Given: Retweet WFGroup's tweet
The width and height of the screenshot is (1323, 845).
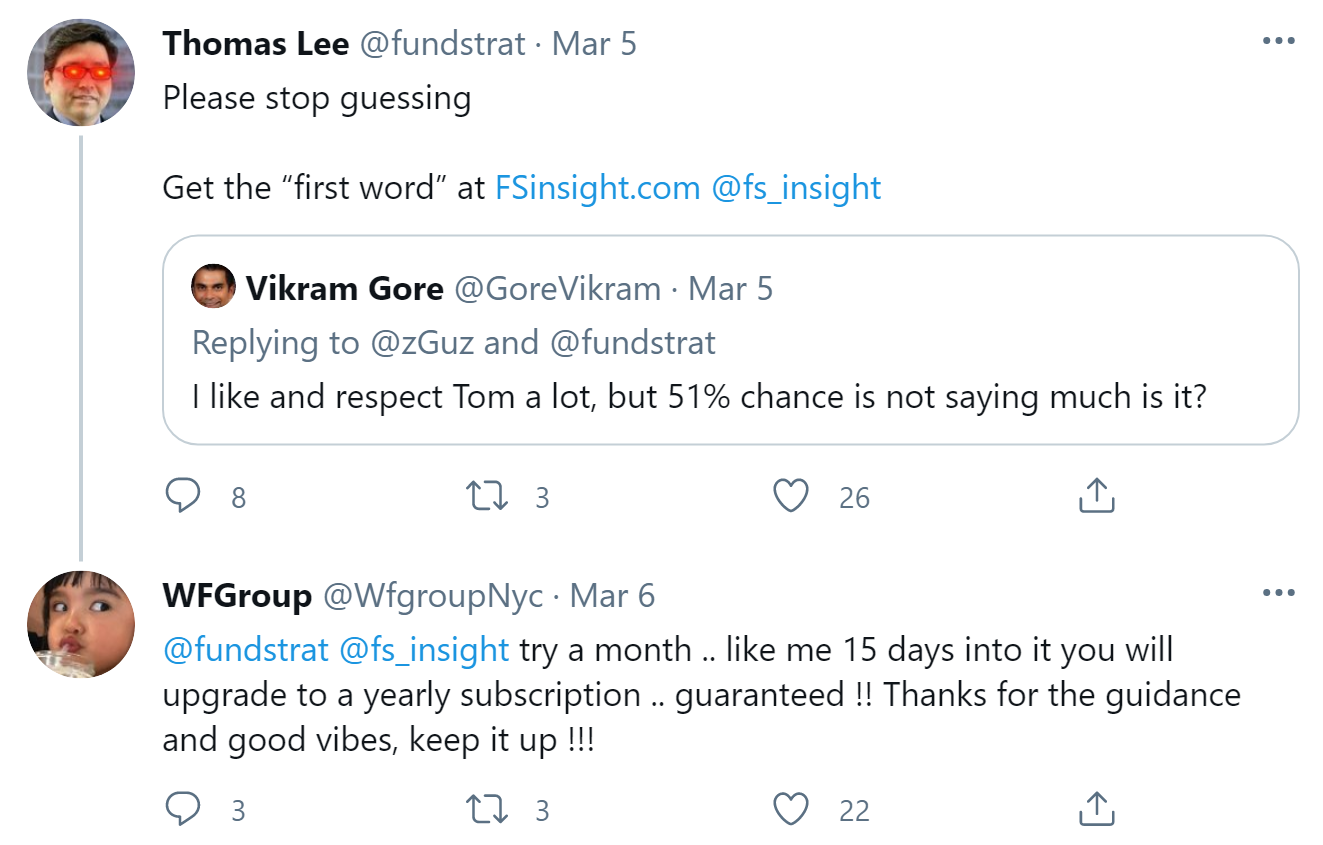Looking at the screenshot, I should 488,808.
